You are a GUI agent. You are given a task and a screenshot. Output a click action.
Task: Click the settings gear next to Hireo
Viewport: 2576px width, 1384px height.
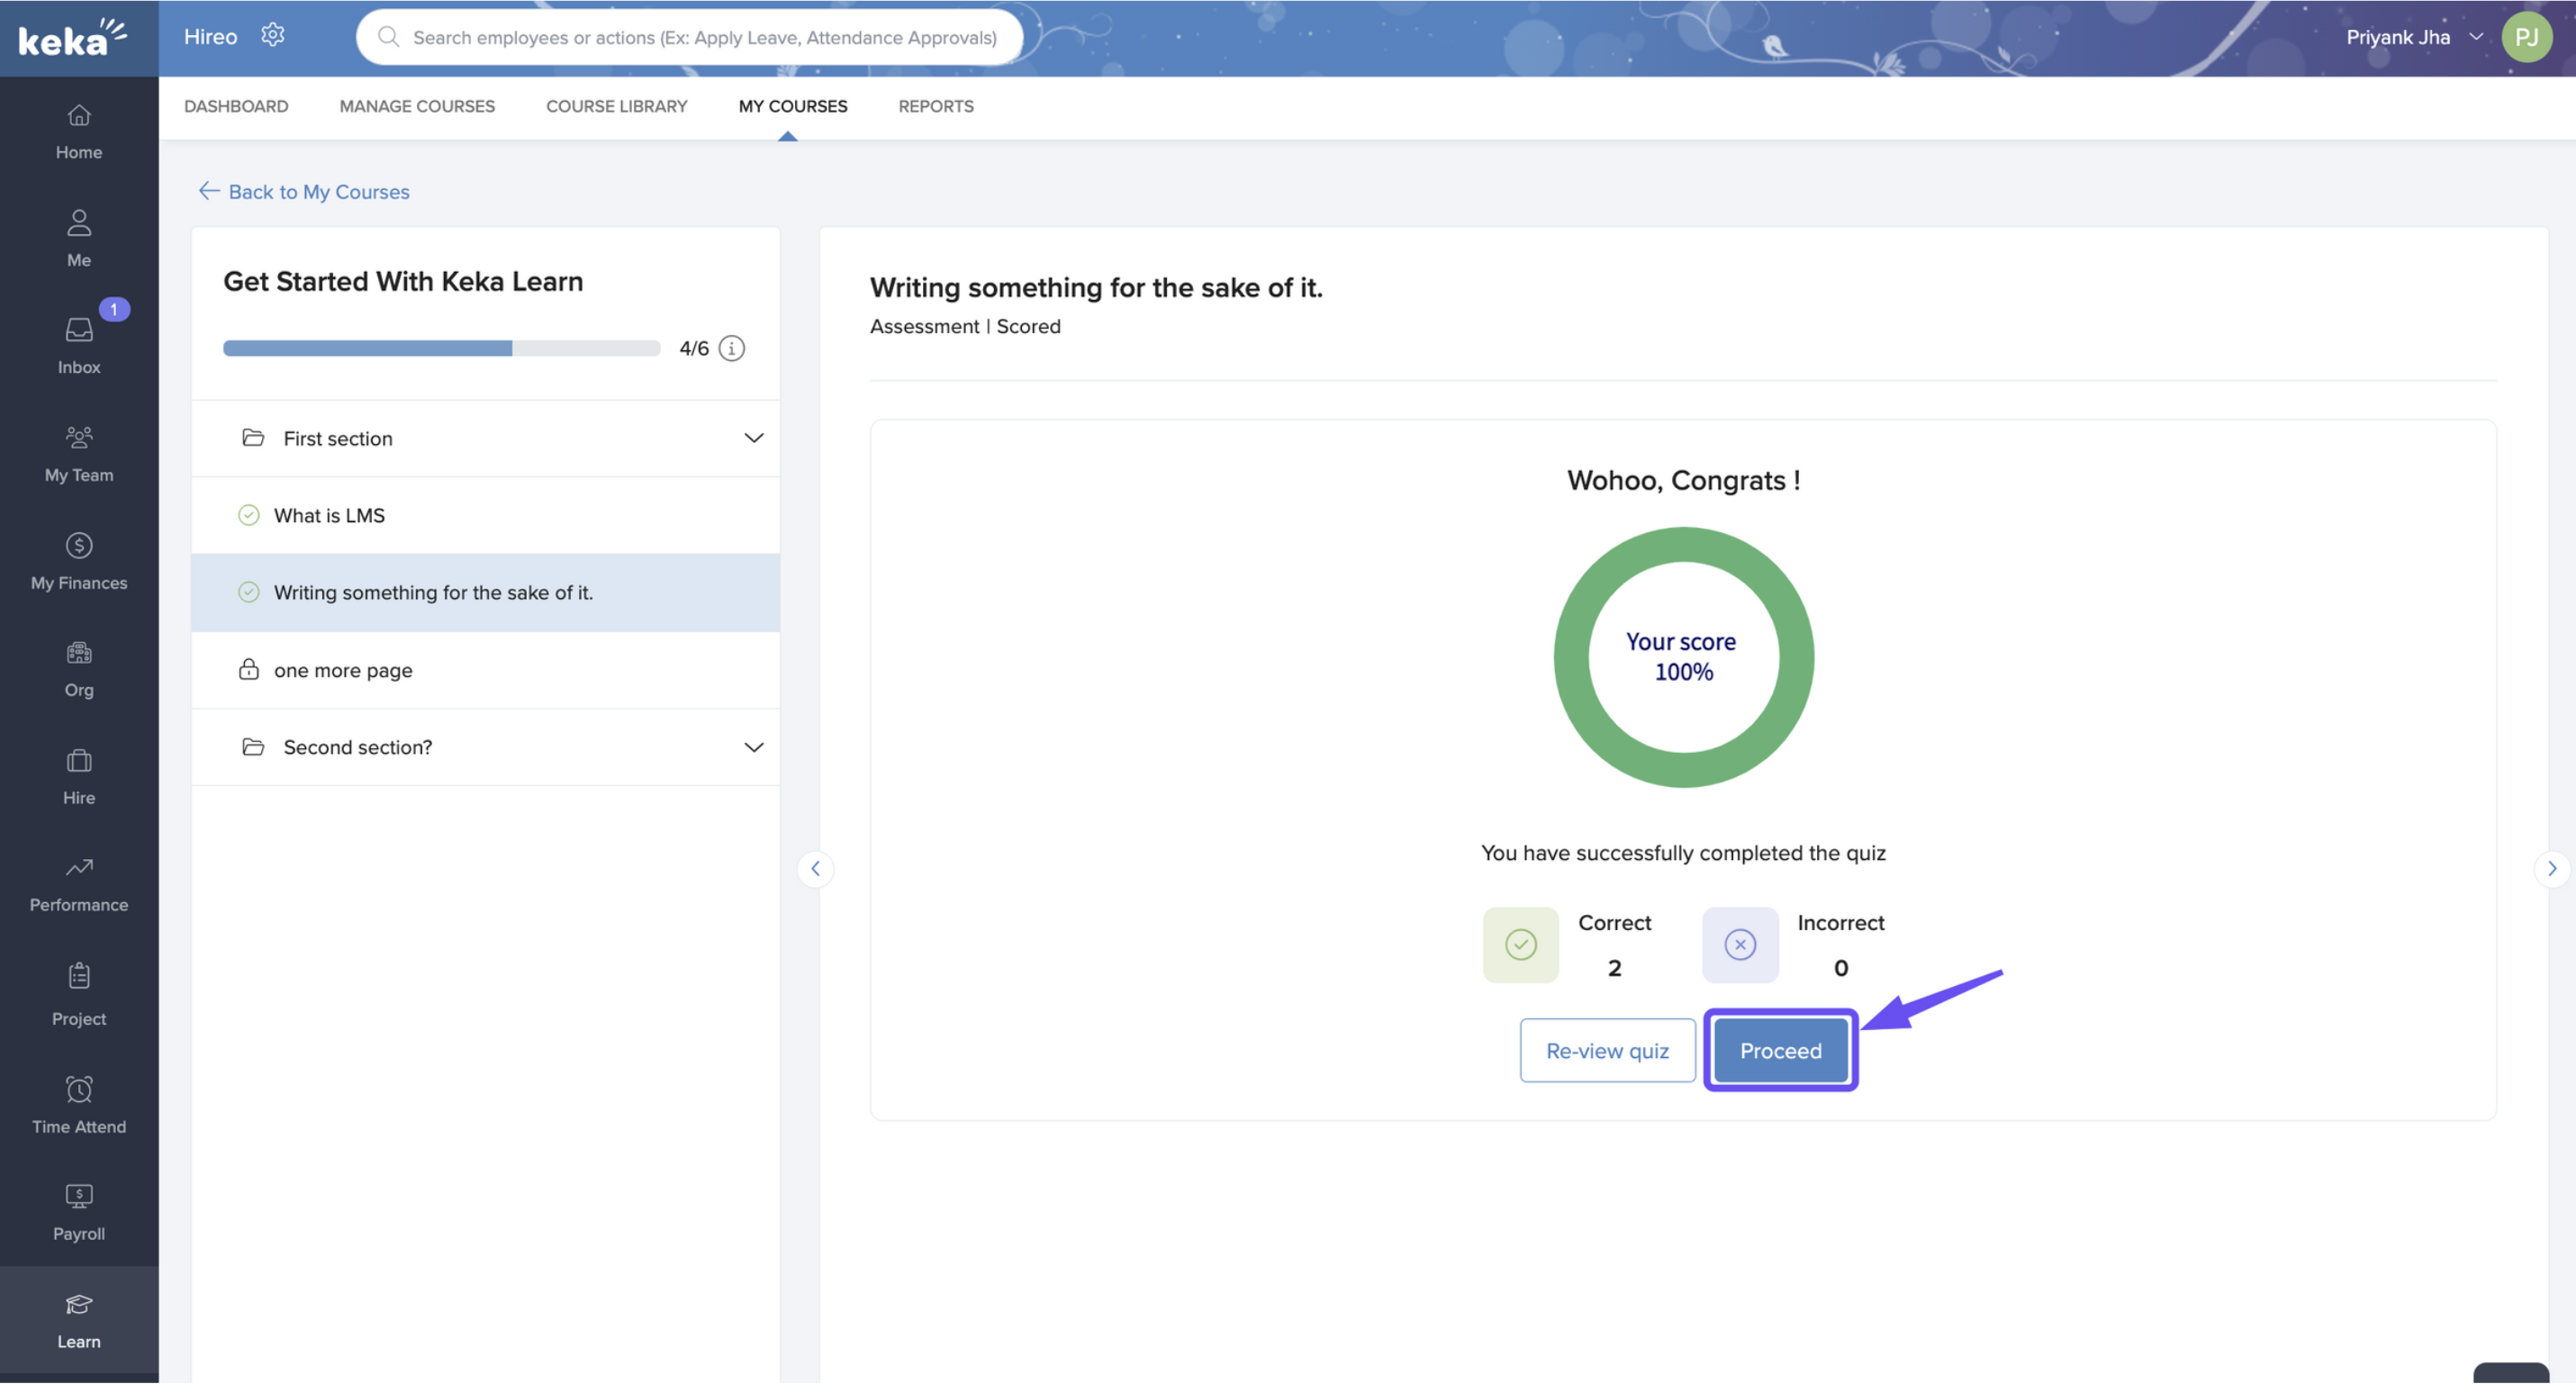(x=272, y=36)
